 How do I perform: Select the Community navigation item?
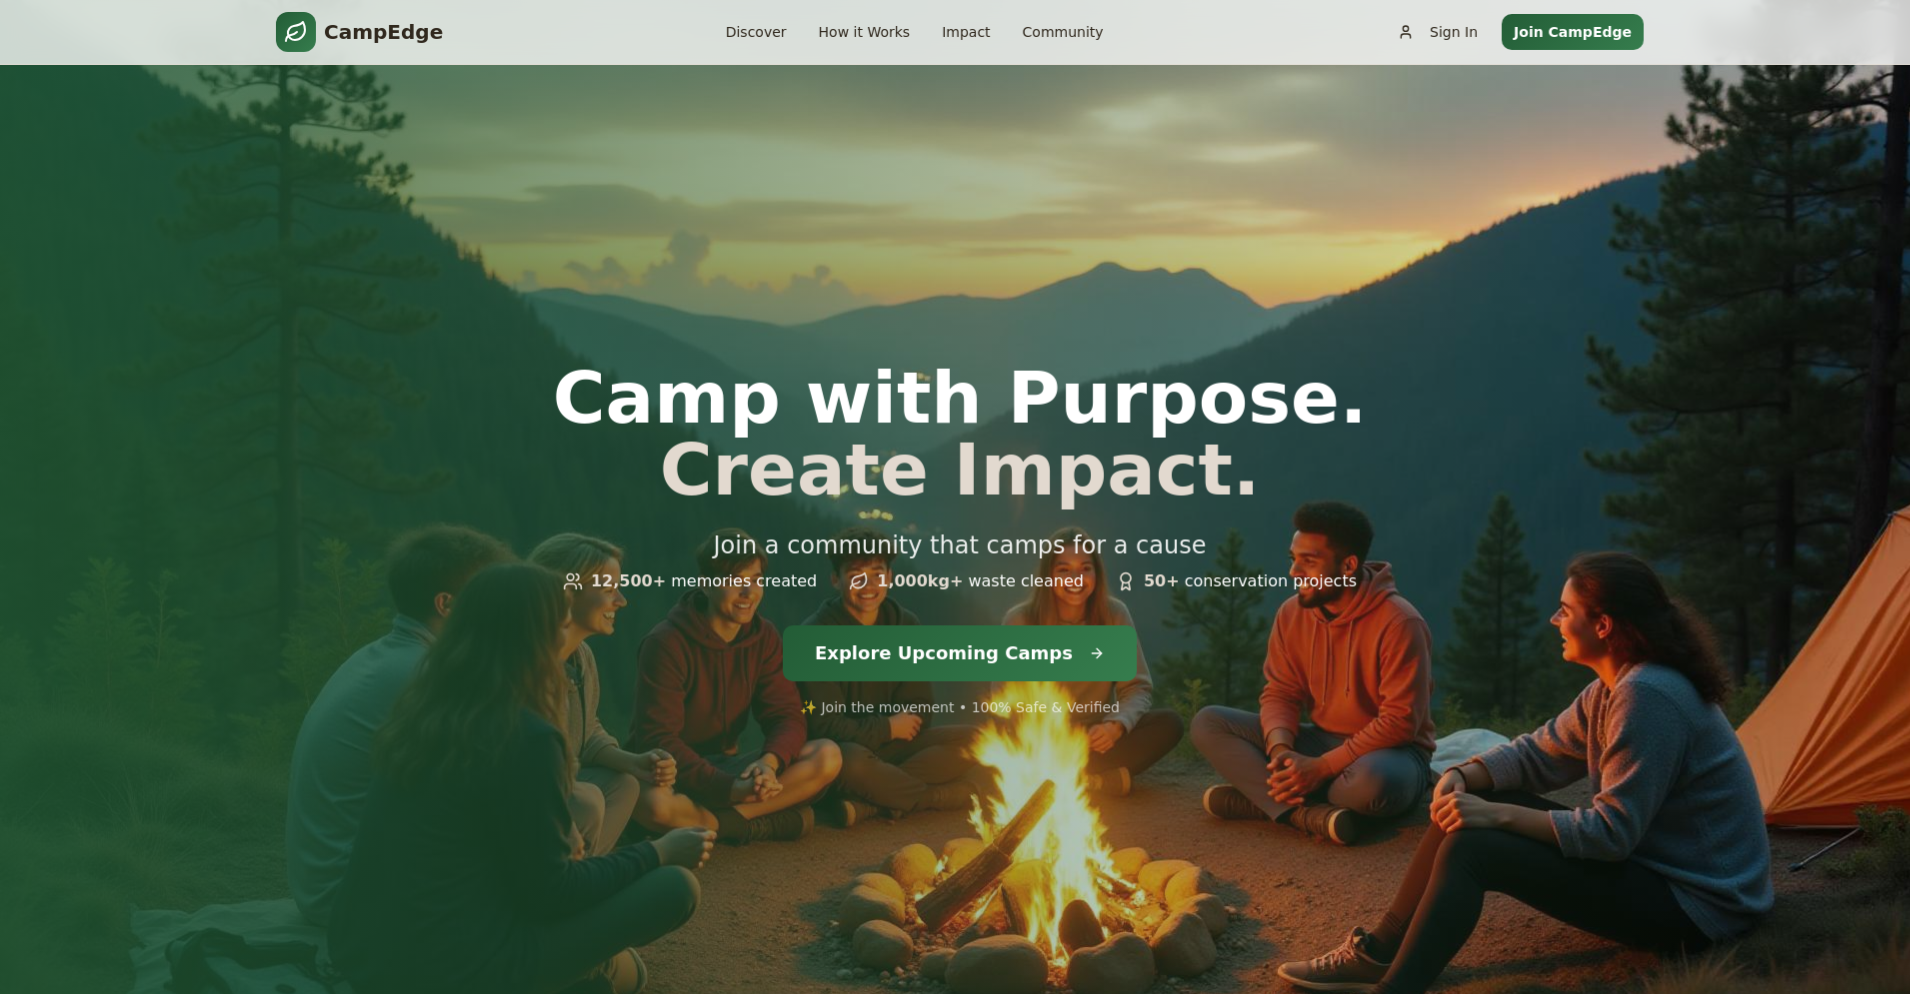coord(1062,32)
